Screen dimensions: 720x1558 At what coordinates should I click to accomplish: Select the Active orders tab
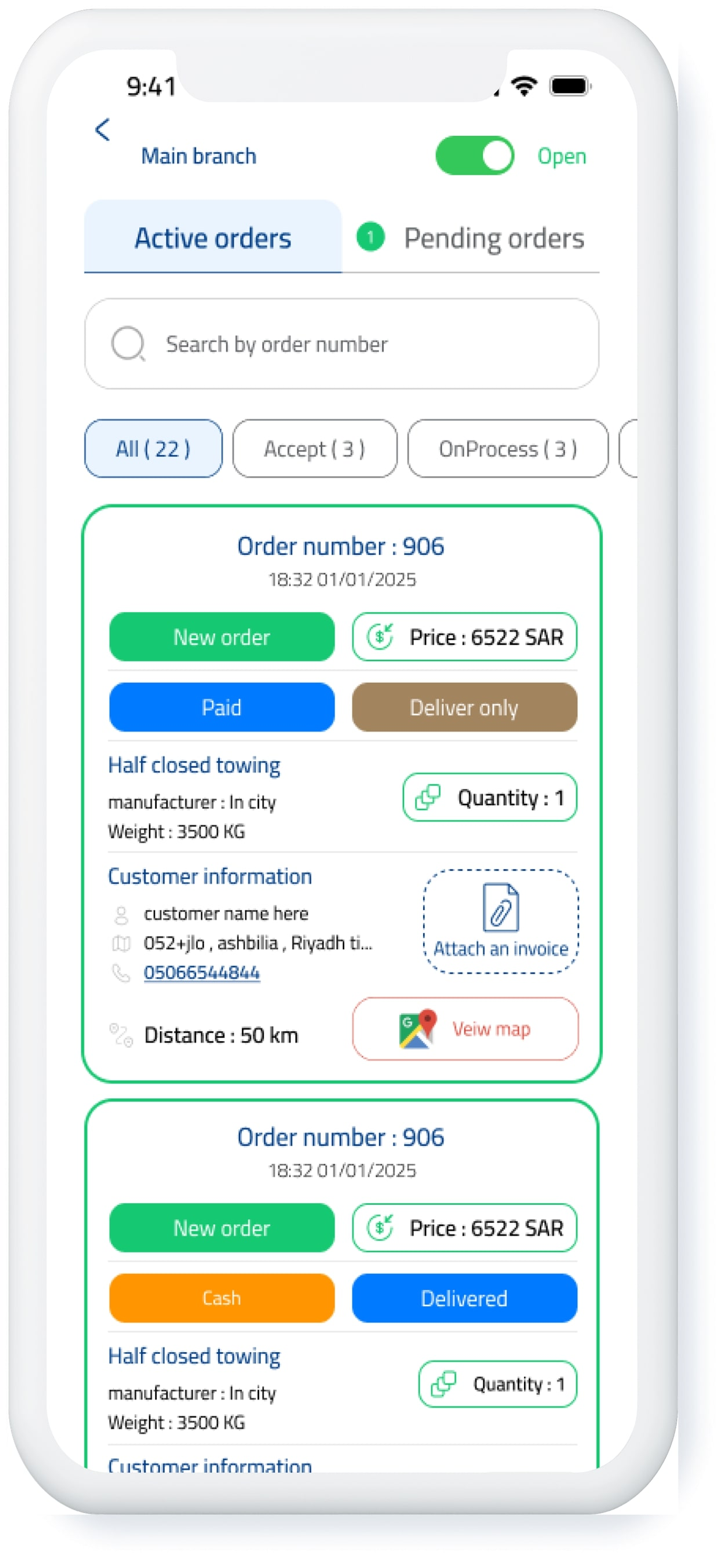pyautogui.click(x=212, y=238)
